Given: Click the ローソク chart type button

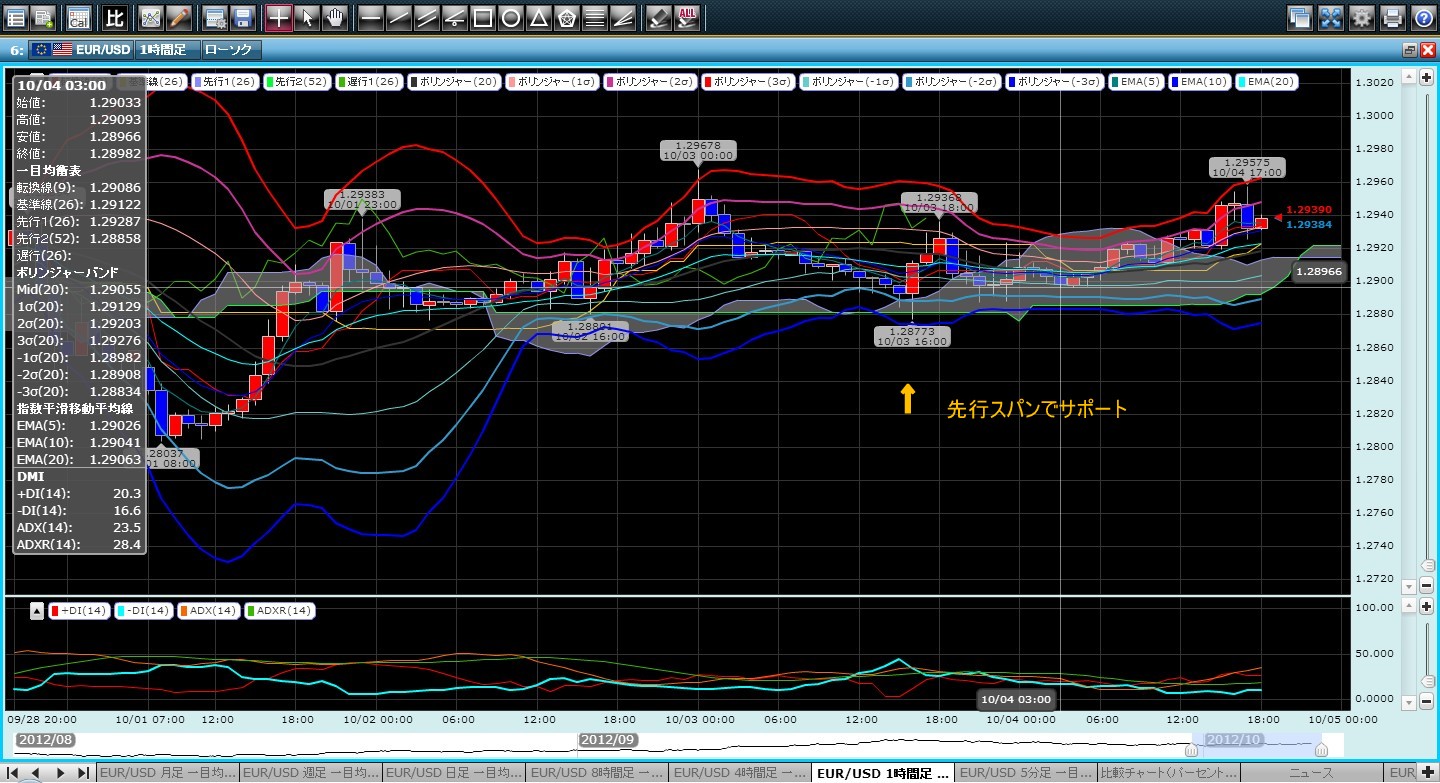Looking at the screenshot, I should (x=230, y=49).
